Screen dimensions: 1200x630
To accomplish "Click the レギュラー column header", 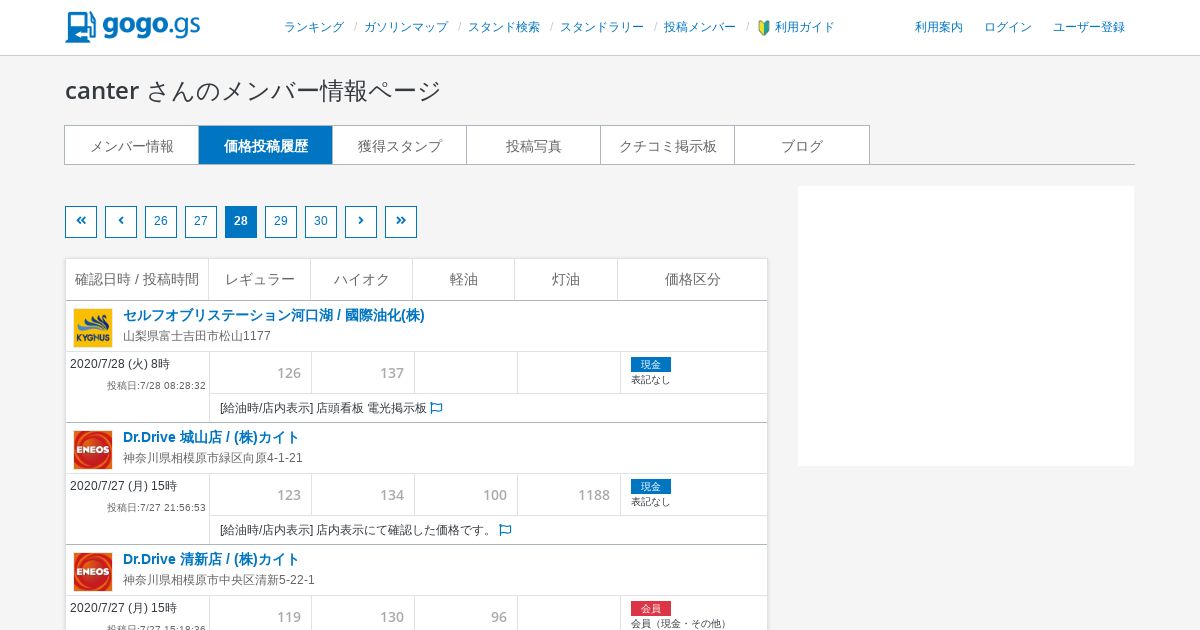I will 260,279.
